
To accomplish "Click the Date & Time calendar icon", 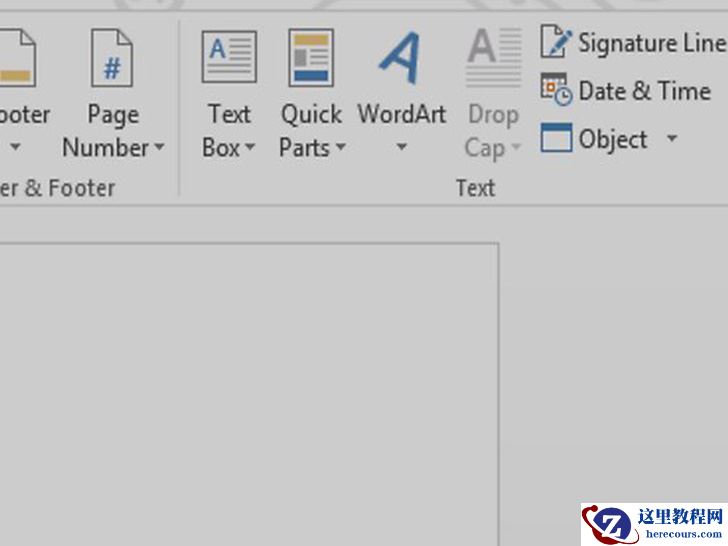I will pos(556,90).
